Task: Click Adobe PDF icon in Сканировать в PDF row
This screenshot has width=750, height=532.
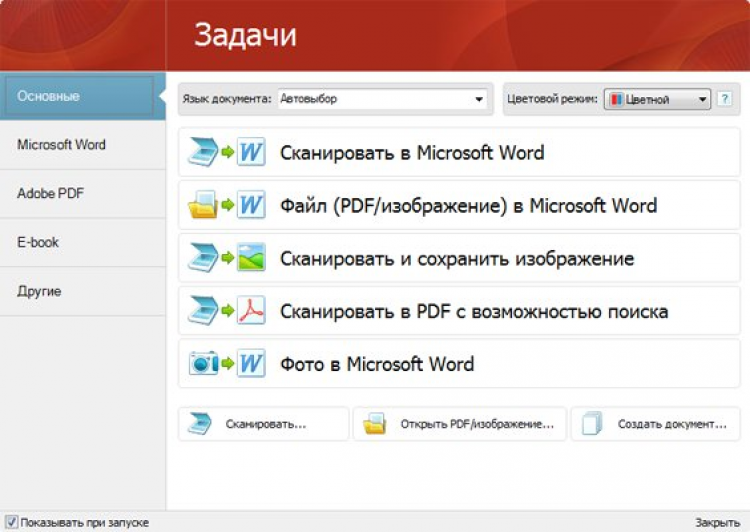Action: point(251,310)
